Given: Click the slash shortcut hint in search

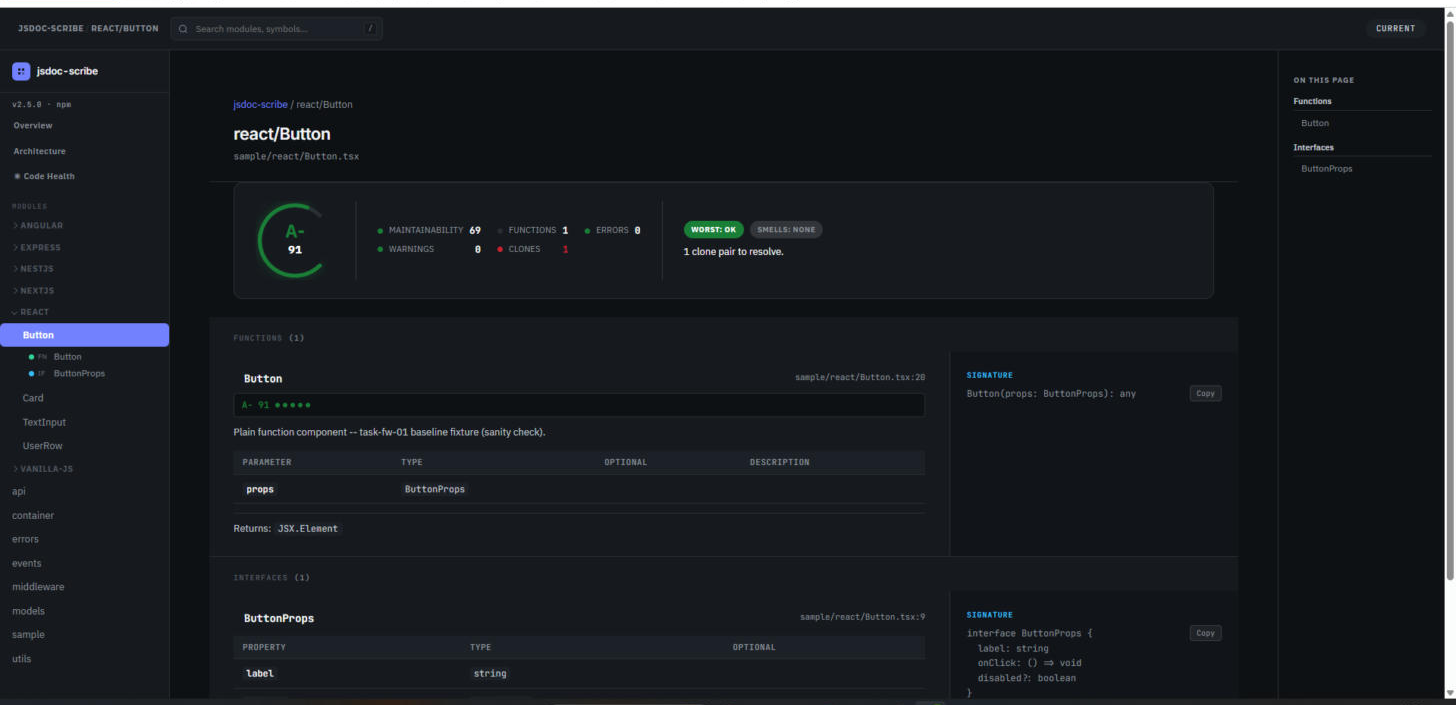Looking at the screenshot, I should pos(370,29).
